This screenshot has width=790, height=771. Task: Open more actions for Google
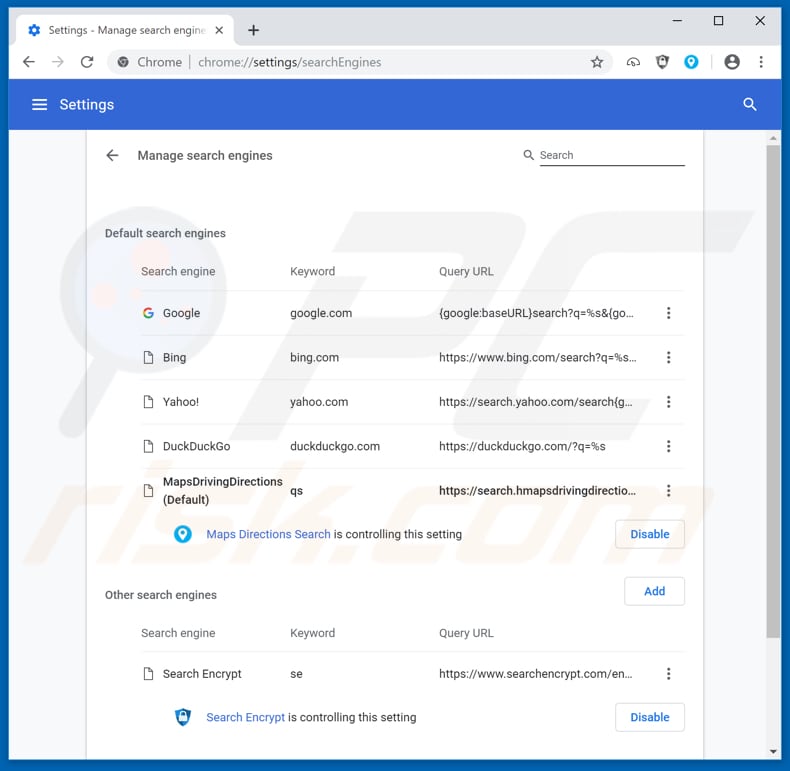pos(669,313)
